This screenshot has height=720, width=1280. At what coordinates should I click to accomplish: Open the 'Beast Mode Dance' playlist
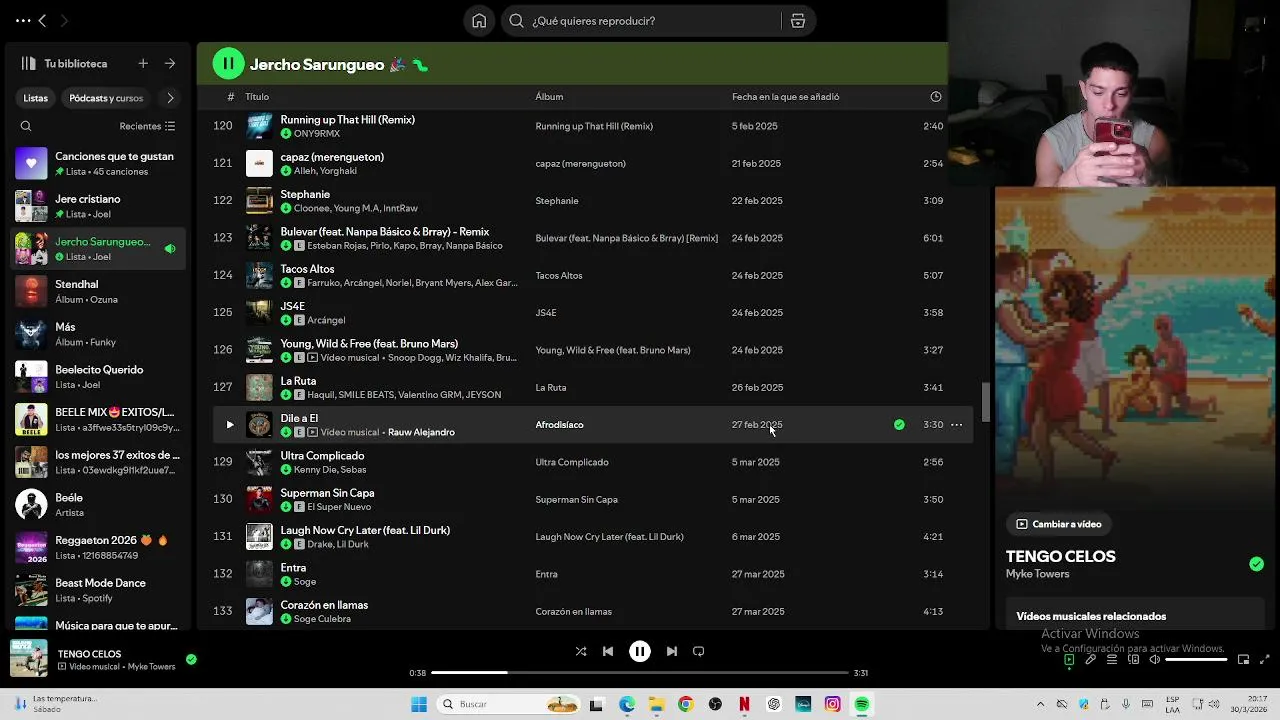[97, 590]
